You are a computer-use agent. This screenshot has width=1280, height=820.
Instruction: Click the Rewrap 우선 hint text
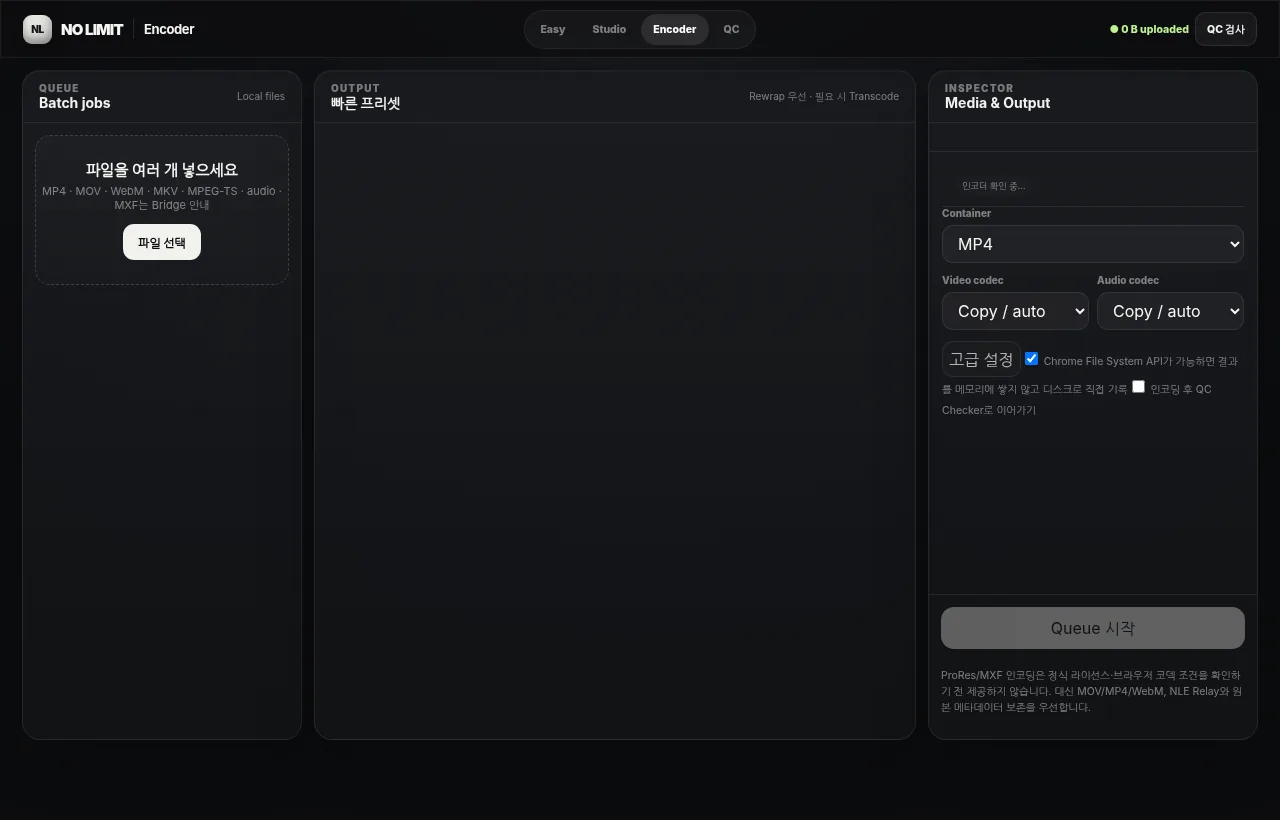tap(824, 97)
